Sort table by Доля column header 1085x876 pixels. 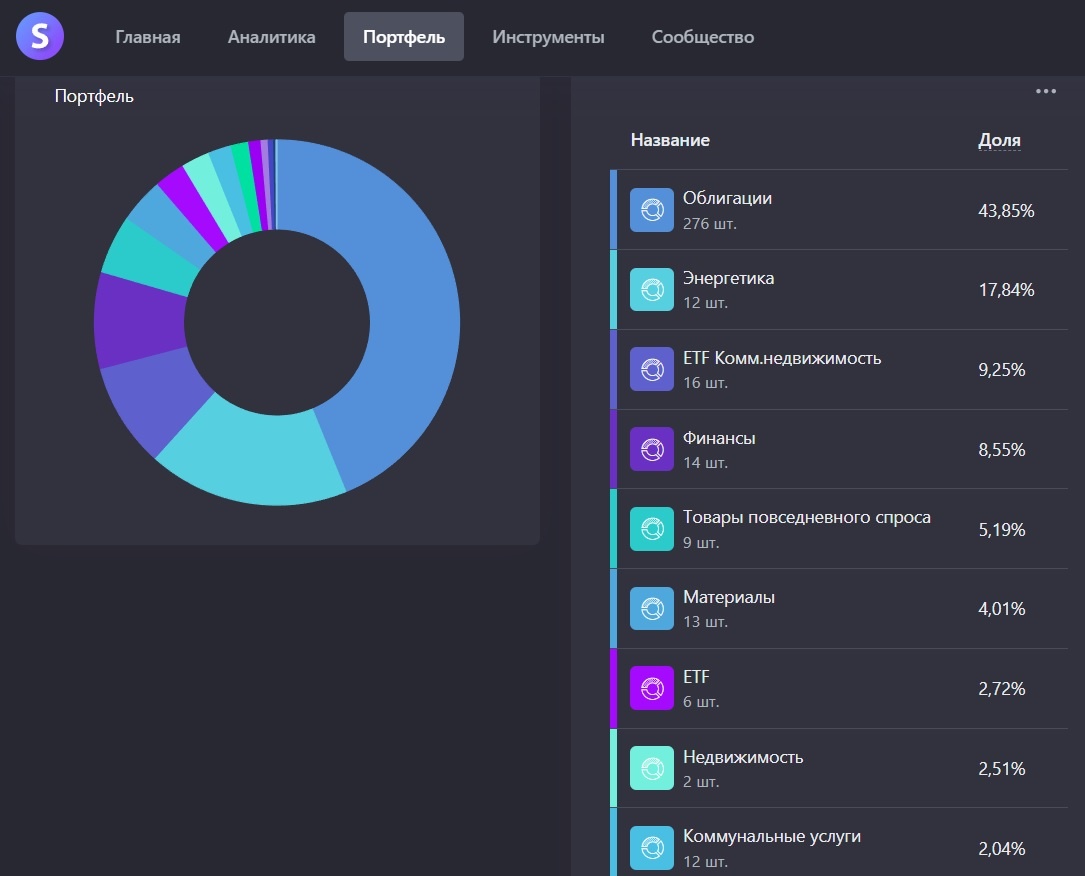(999, 140)
